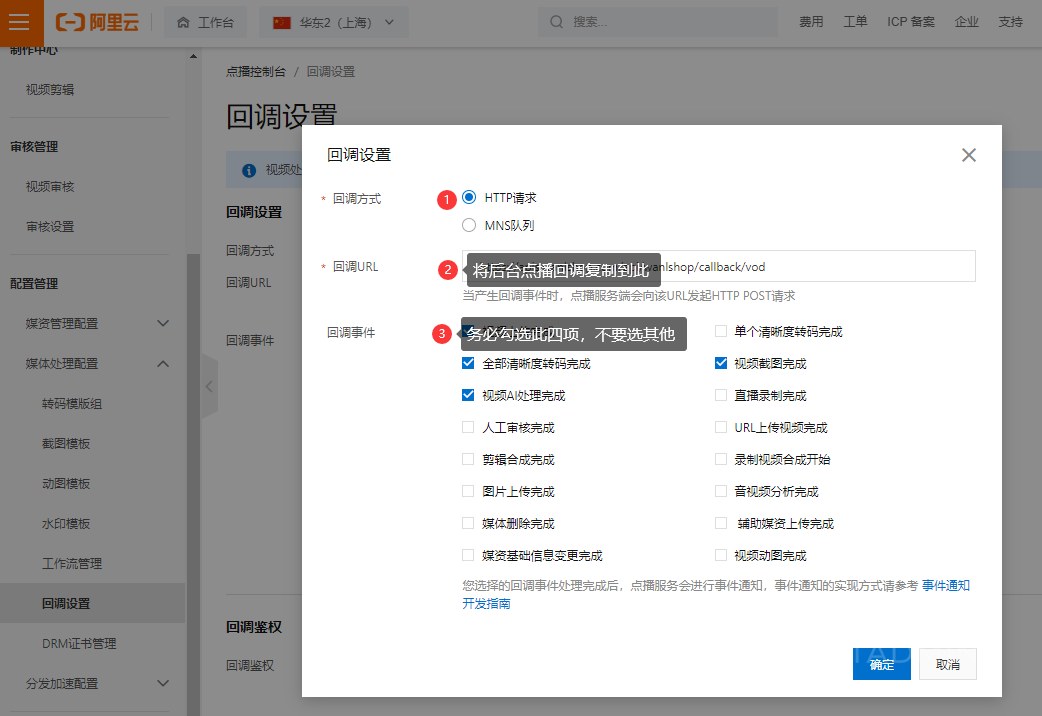Screen dimensions: 1042x716
Task: Check 视频动图完成 checkbox
Action: [720, 554]
